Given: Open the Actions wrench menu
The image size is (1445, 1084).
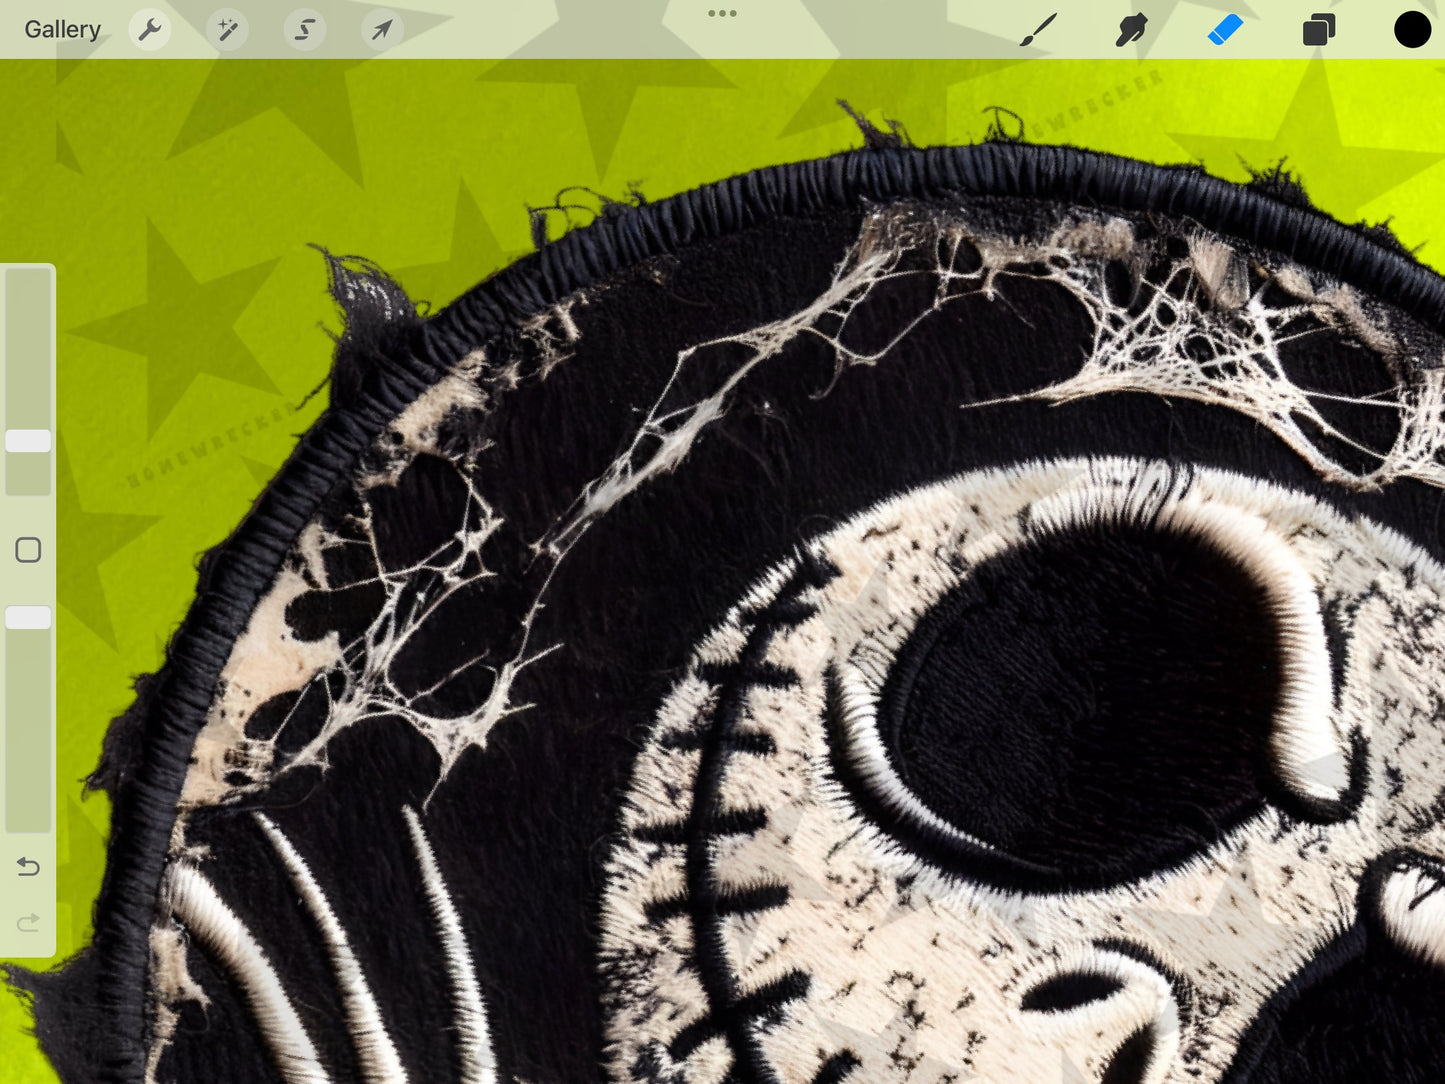Looking at the screenshot, I should [x=150, y=30].
